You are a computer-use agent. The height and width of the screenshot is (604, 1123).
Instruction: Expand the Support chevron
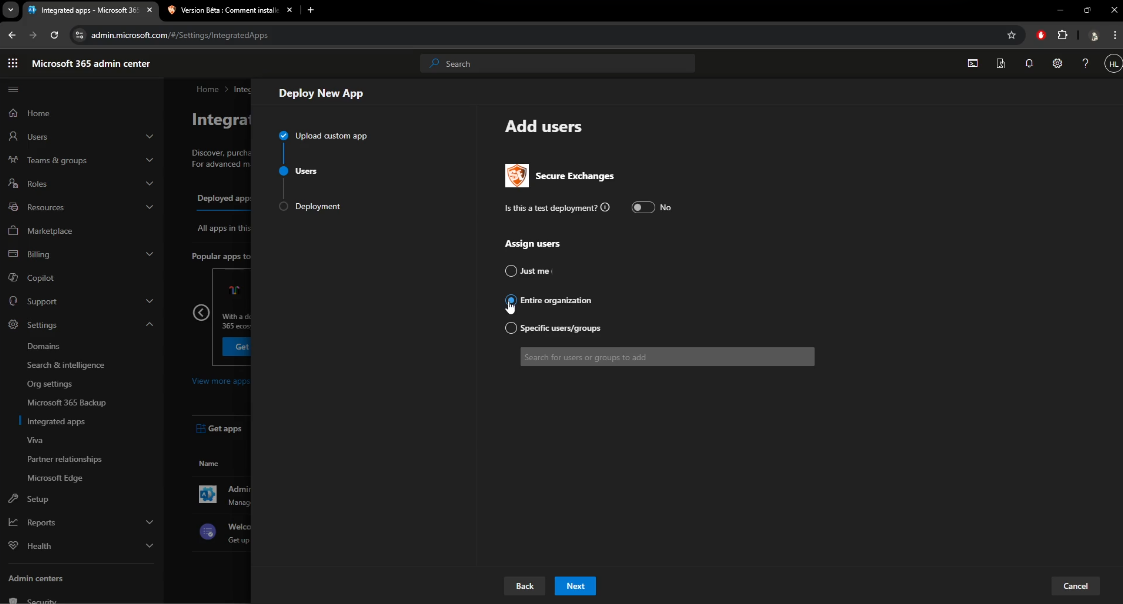tap(149, 301)
